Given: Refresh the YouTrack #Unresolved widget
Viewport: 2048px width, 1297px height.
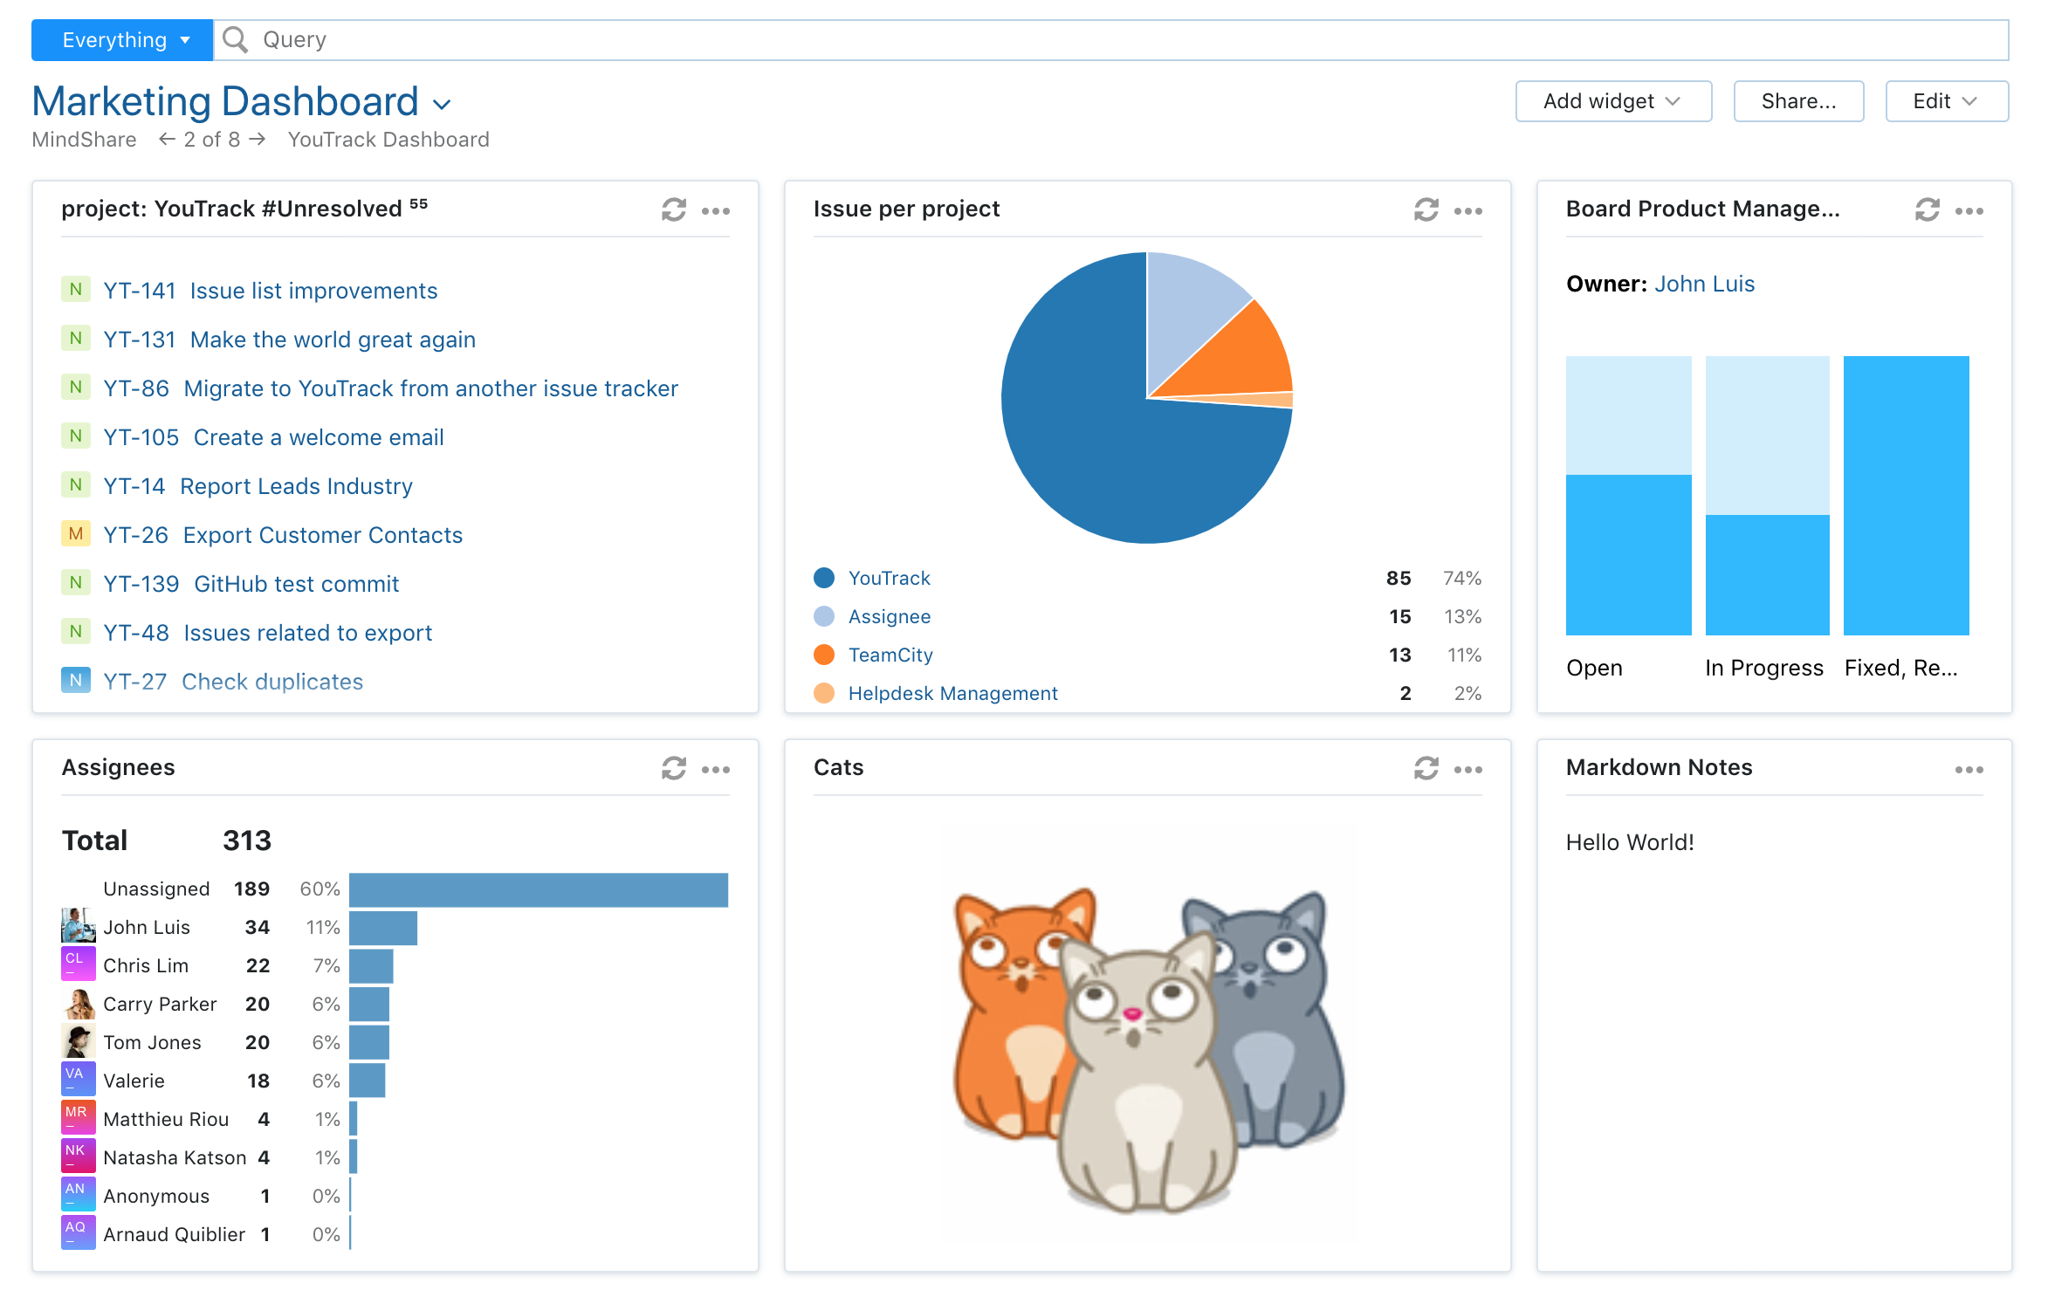Looking at the screenshot, I should (674, 210).
